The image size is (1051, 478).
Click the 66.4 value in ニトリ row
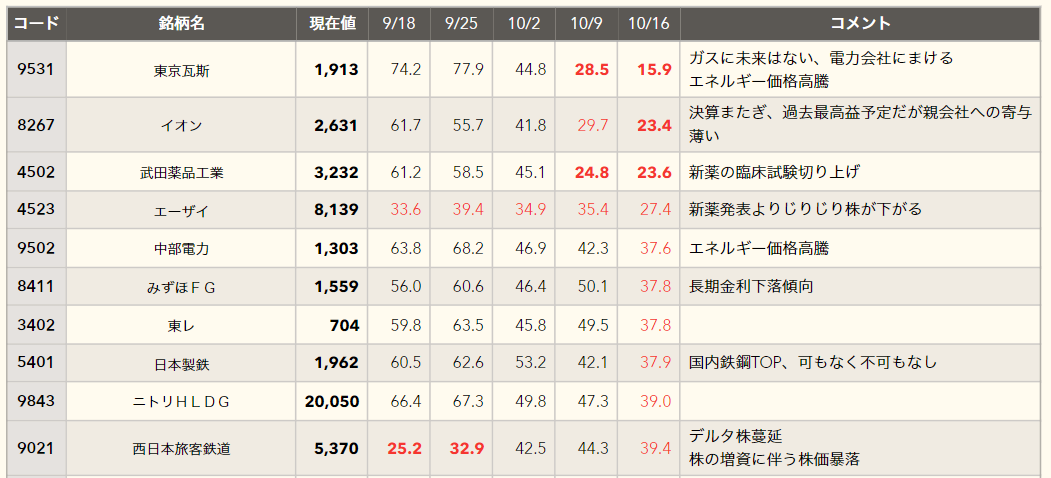pos(406,402)
